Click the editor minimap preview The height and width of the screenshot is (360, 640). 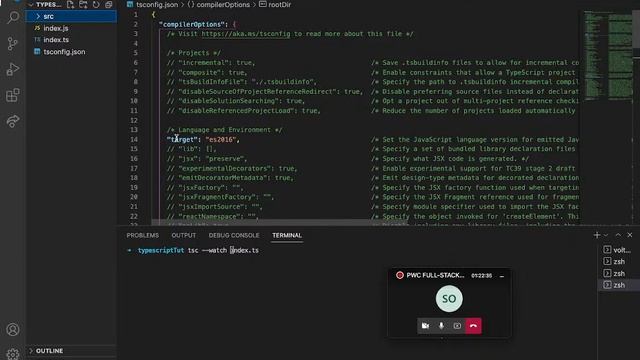(608, 55)
